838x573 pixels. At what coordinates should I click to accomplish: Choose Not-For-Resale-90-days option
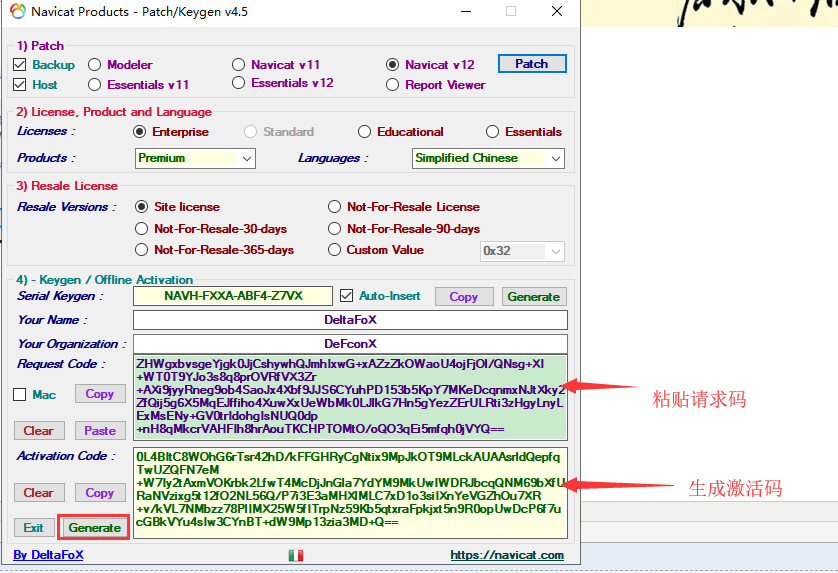click(x=335, y=229)
